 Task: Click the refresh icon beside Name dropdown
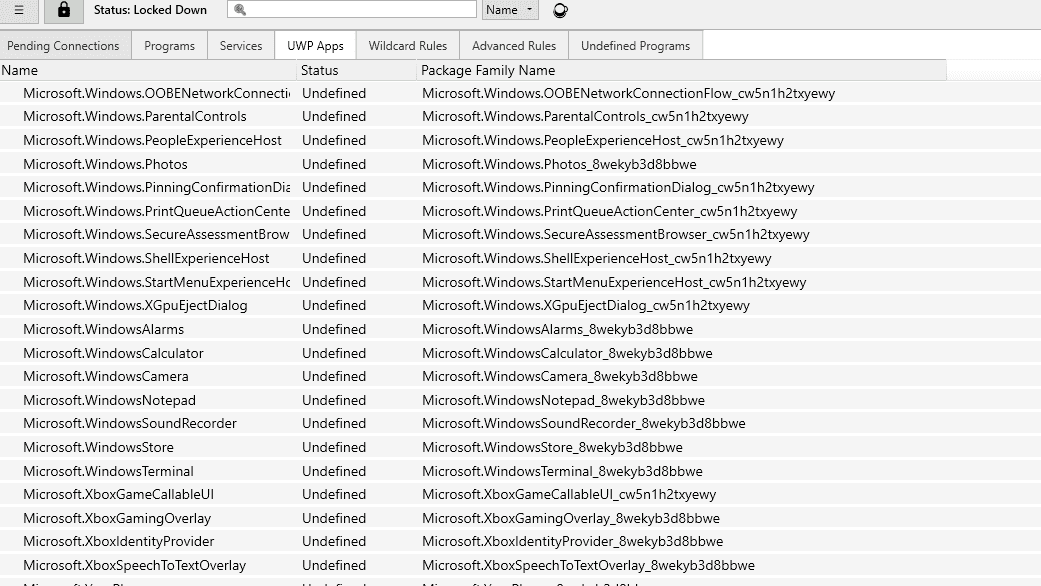(x=560, y=11)
